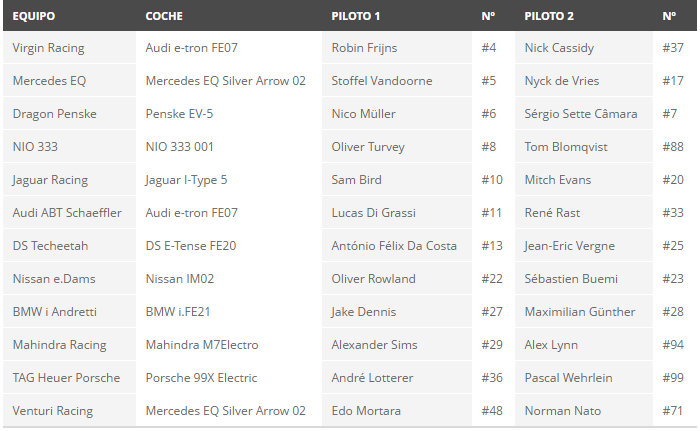Image resolution: width=700 pixels, height=431 pixels.
Task: Click car number #48 cell
Action: point(492,411)
